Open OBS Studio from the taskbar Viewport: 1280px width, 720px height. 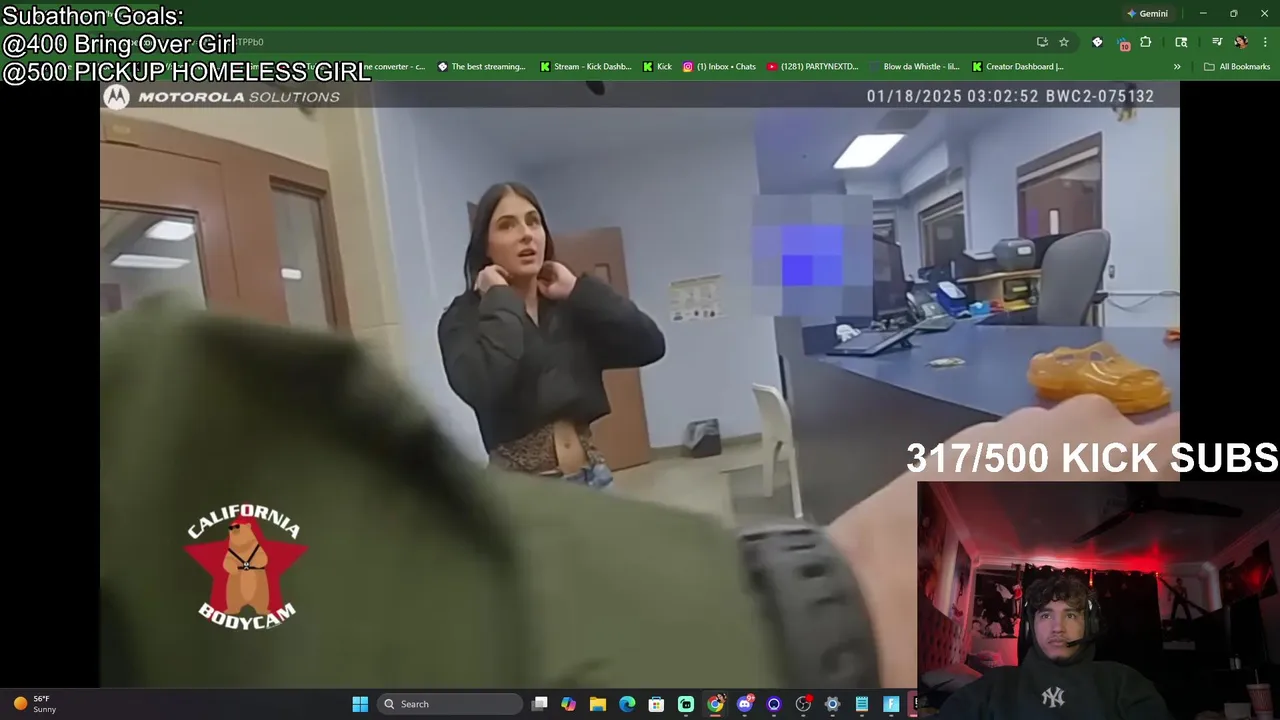coord(803,704)
